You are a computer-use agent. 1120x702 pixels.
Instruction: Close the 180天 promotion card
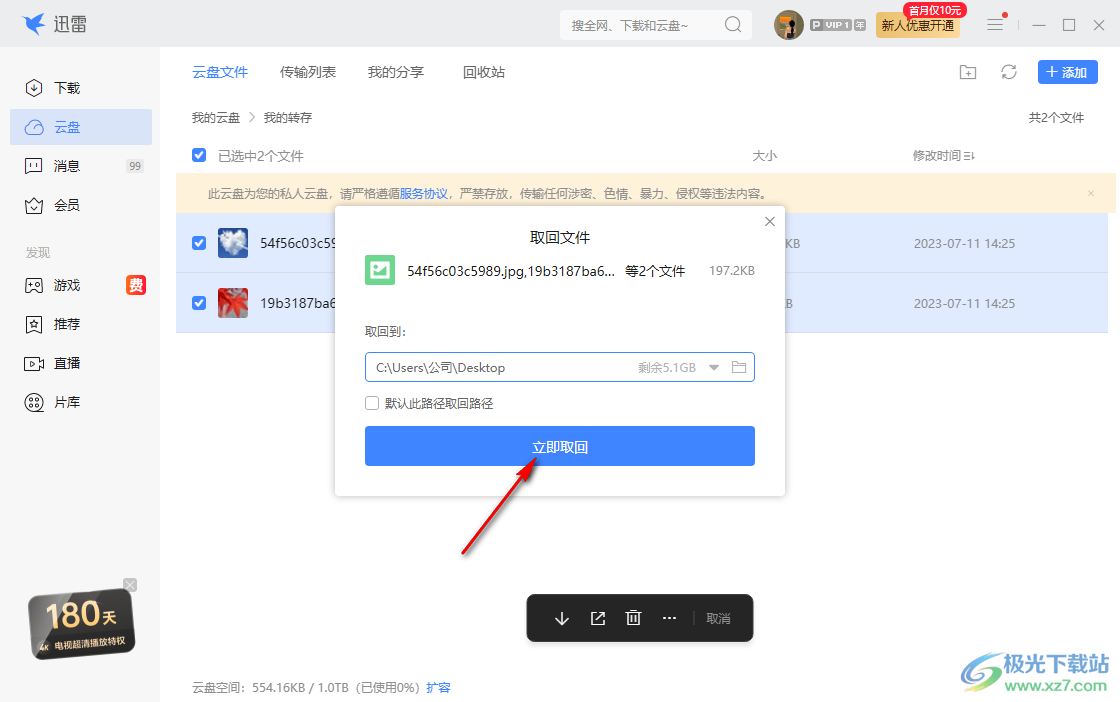[130, 585]
